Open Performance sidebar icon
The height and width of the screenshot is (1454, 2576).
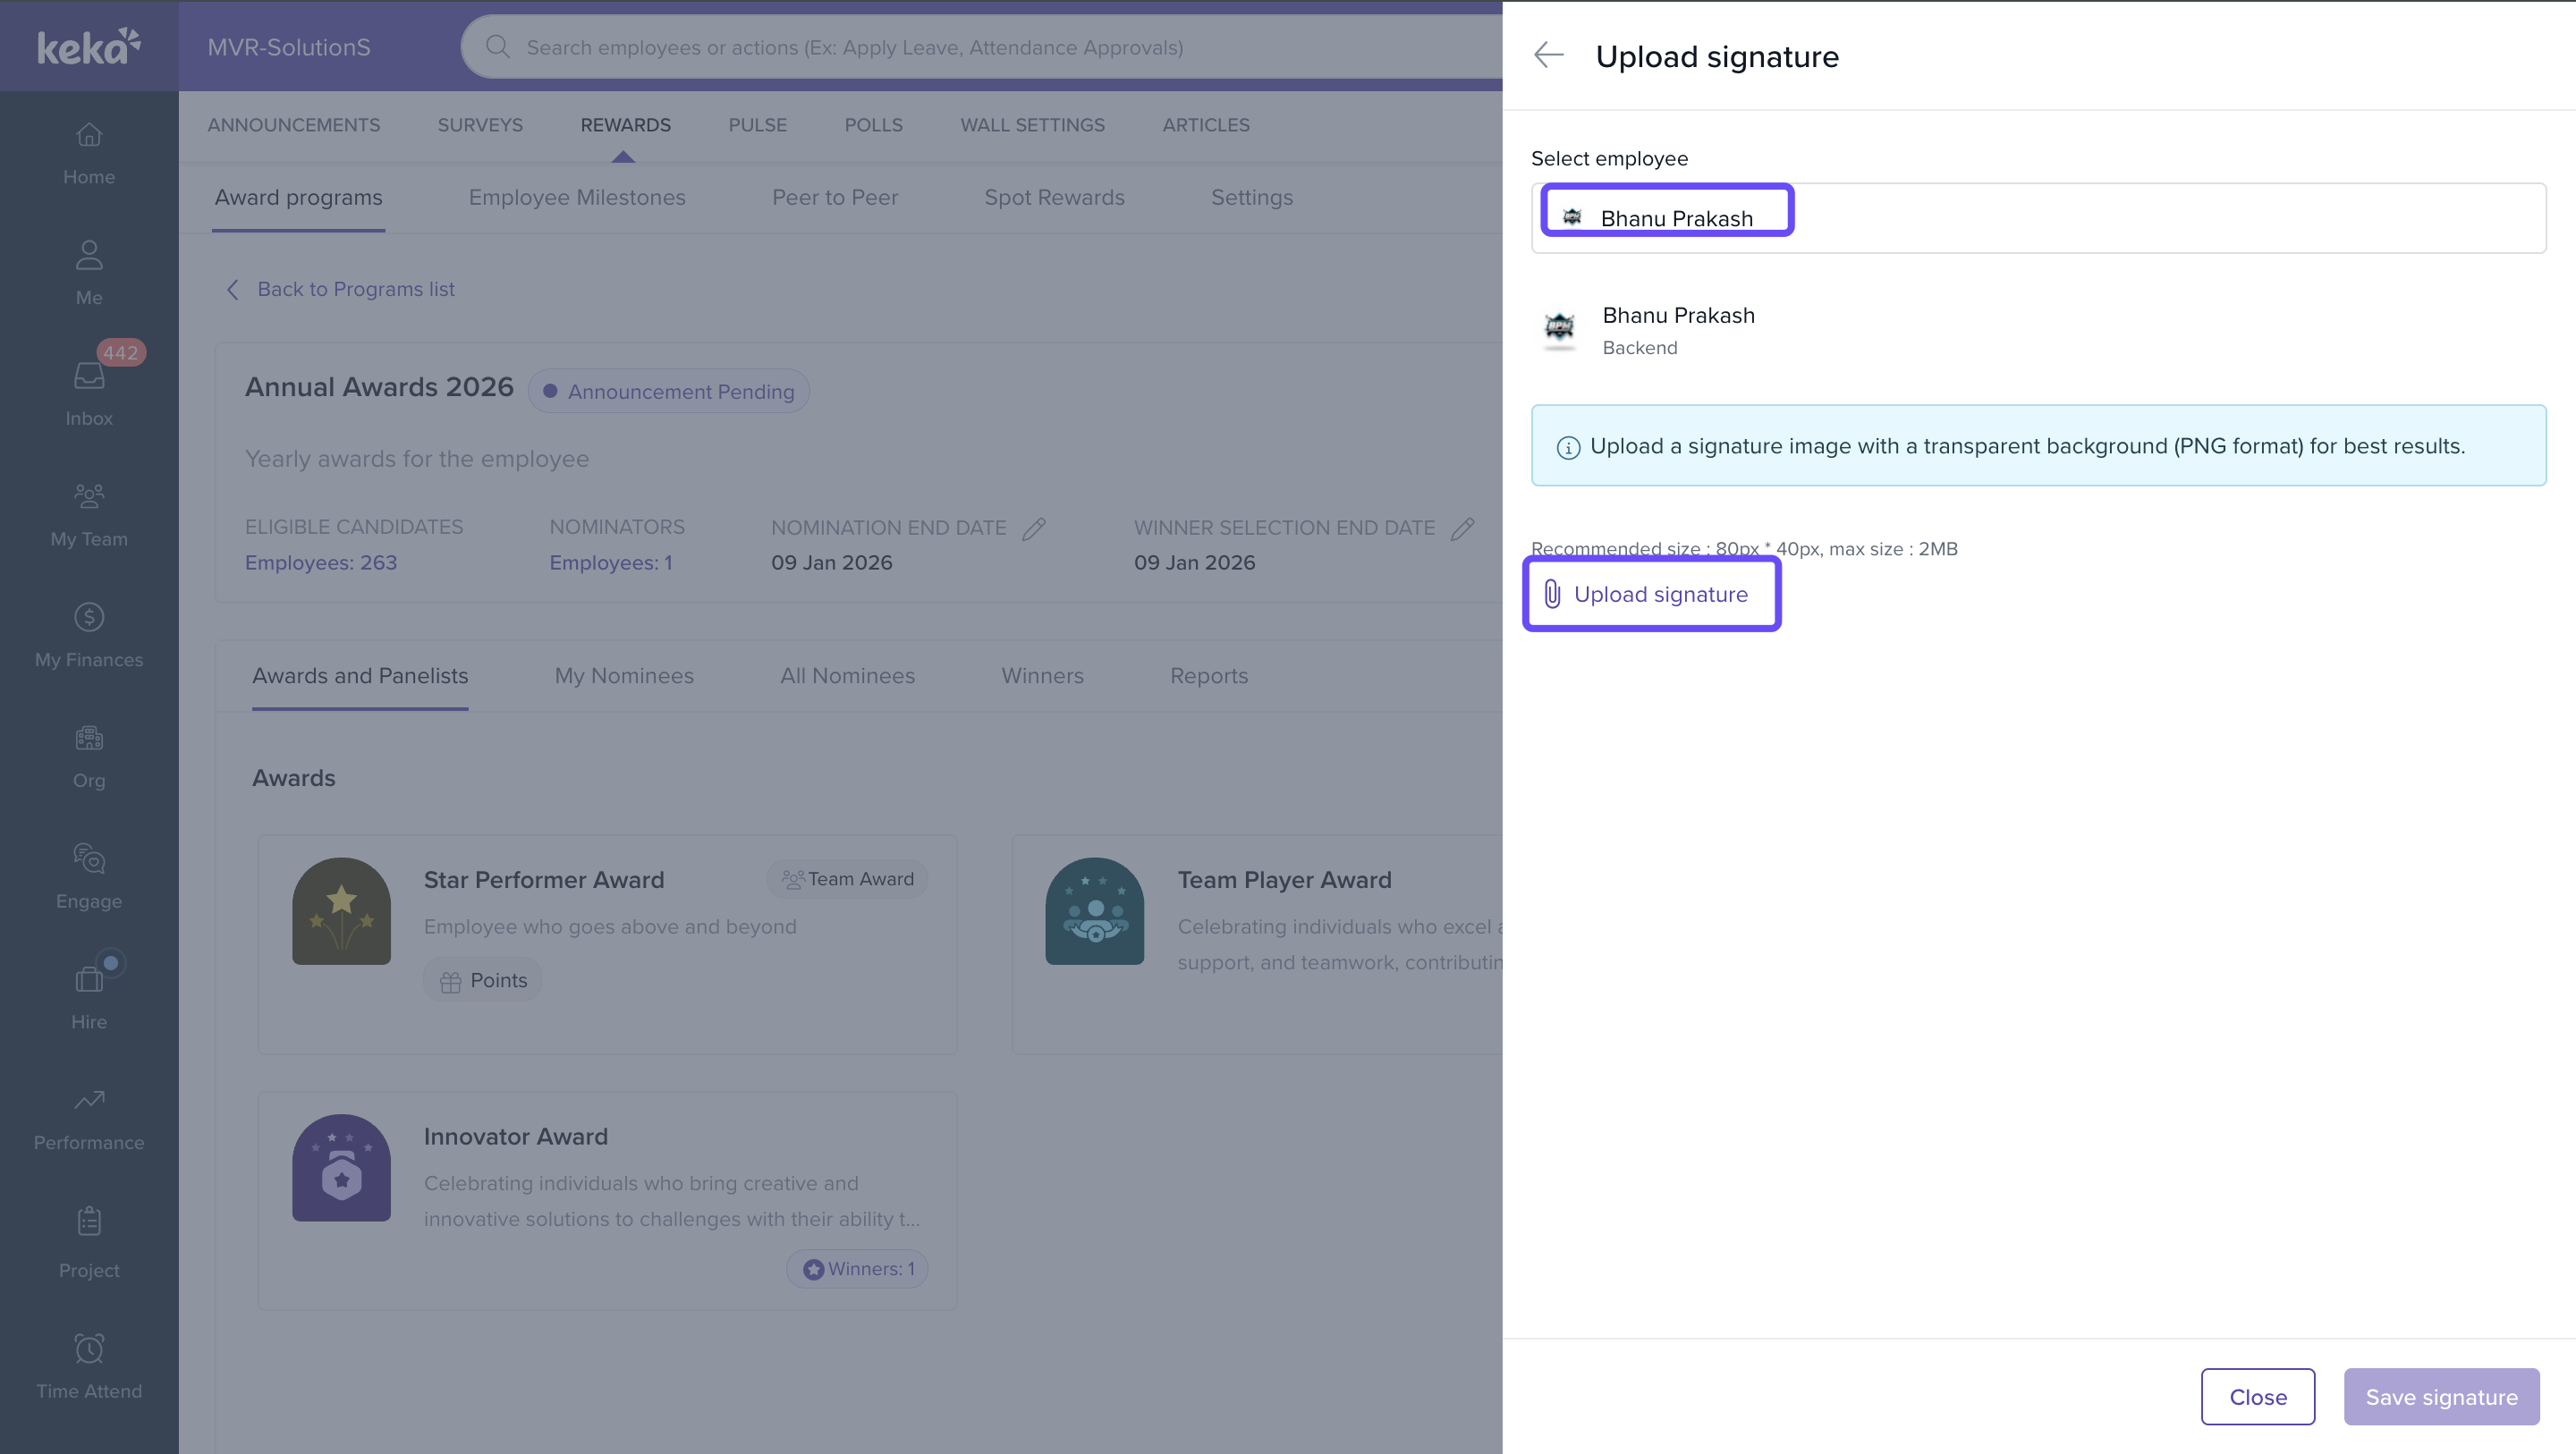click(x=89, y=1117)
